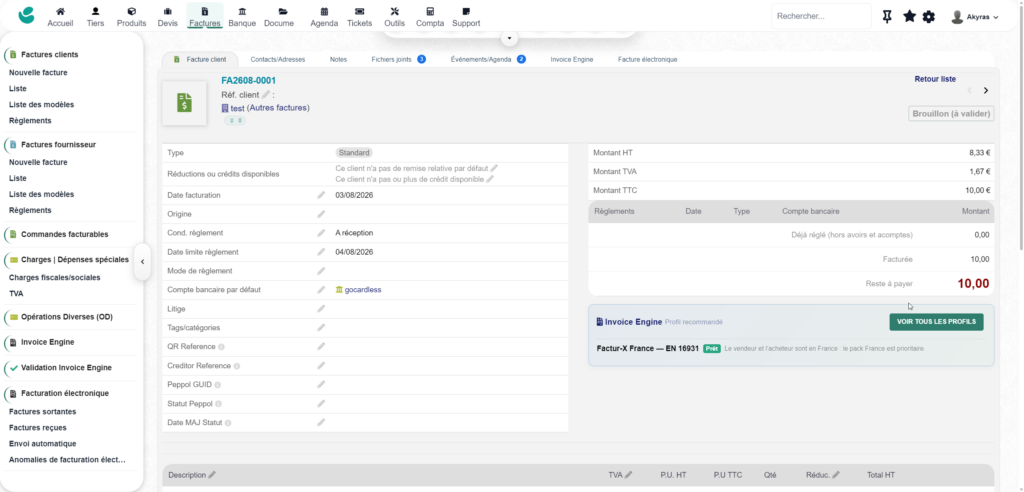Image resolution: width=1024 pixels, height=492 pixels.
Task: Open the Banque menu icon
Action: click(242, 11)
